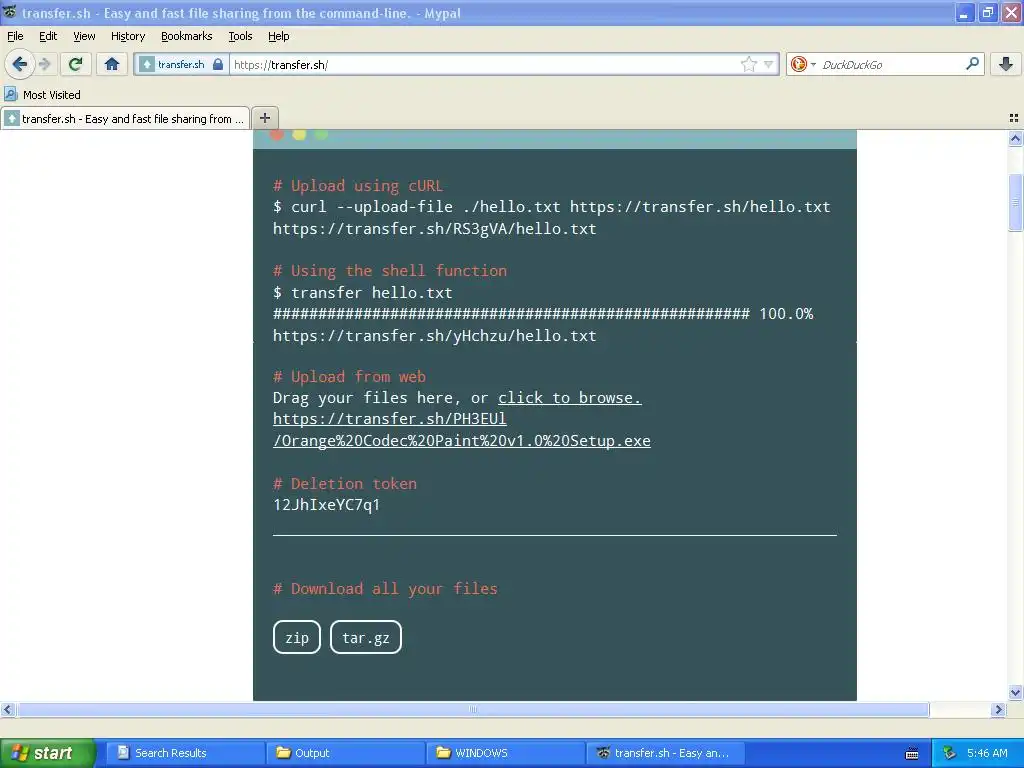Show tab groups grid icon
Viewport: 1024px width, 768px height.
pos(1014,118)
